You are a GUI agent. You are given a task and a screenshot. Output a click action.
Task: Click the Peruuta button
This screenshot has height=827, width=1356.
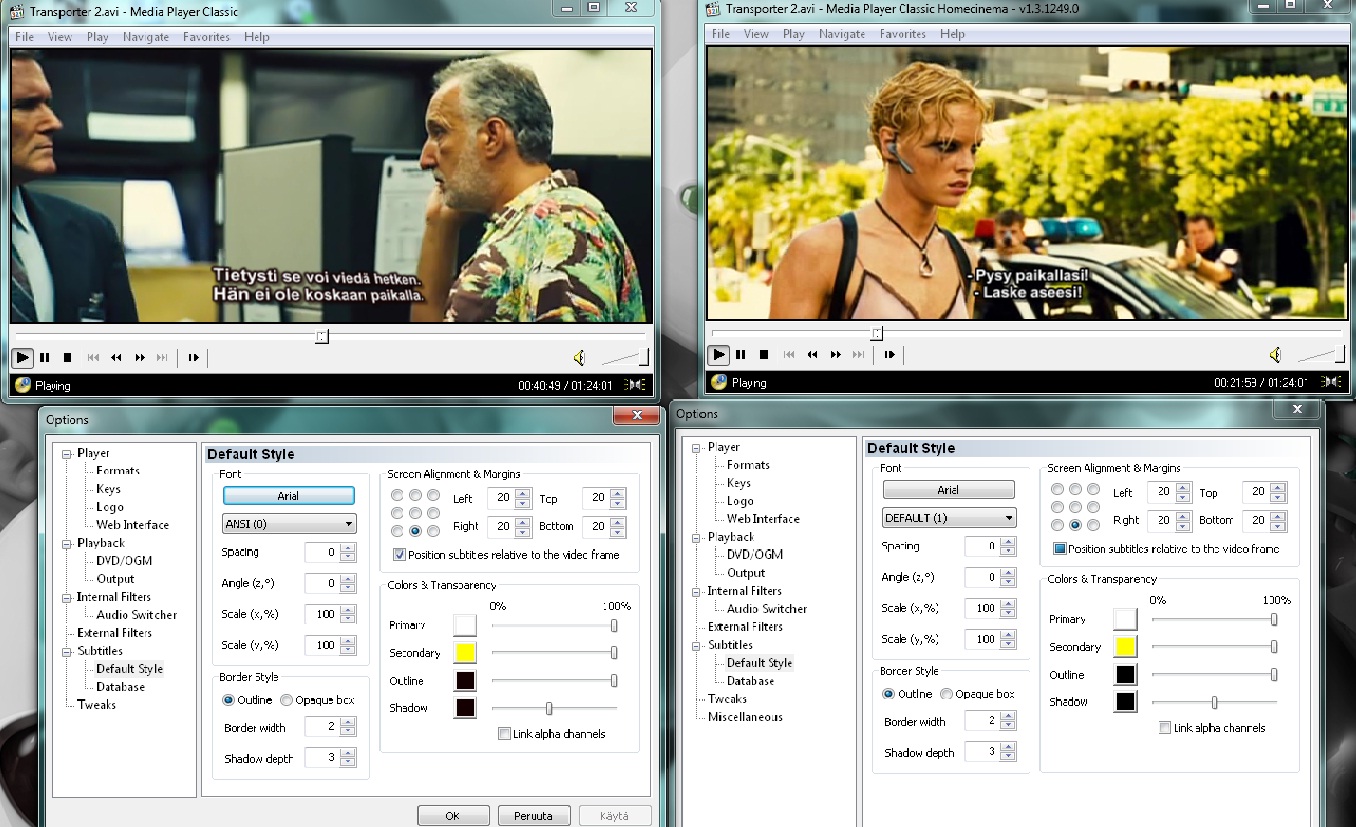pos(534,816)
